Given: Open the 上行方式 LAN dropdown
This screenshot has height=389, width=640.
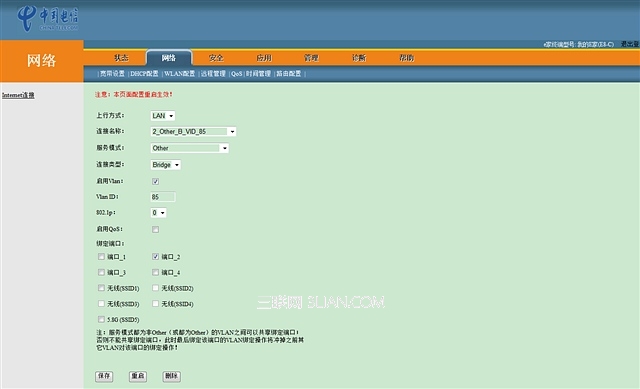Looking at the screenshot, I should pos(163,116).
